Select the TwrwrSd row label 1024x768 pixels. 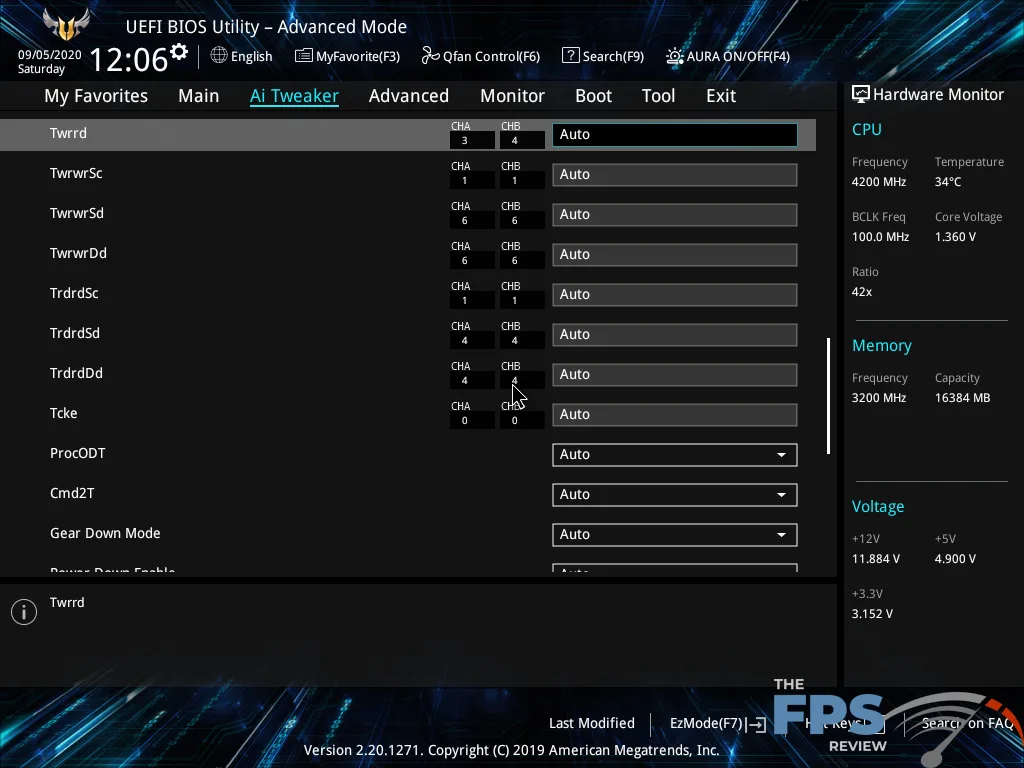pos(76,213)
